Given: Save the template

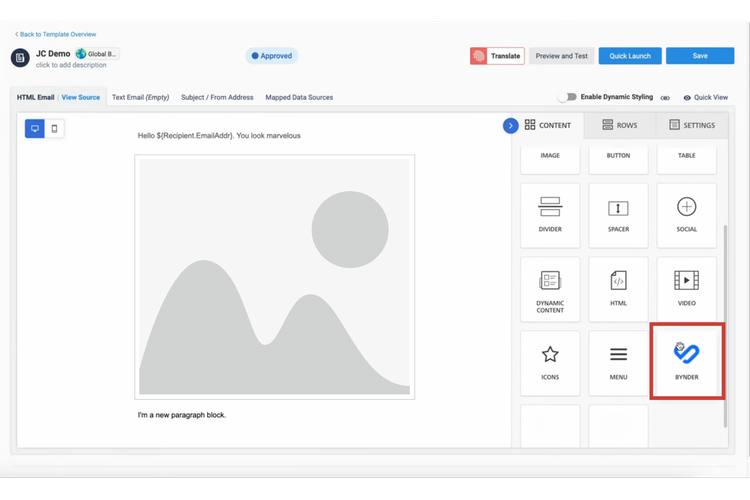Looking at the screenshot, I should coord(700,56).
